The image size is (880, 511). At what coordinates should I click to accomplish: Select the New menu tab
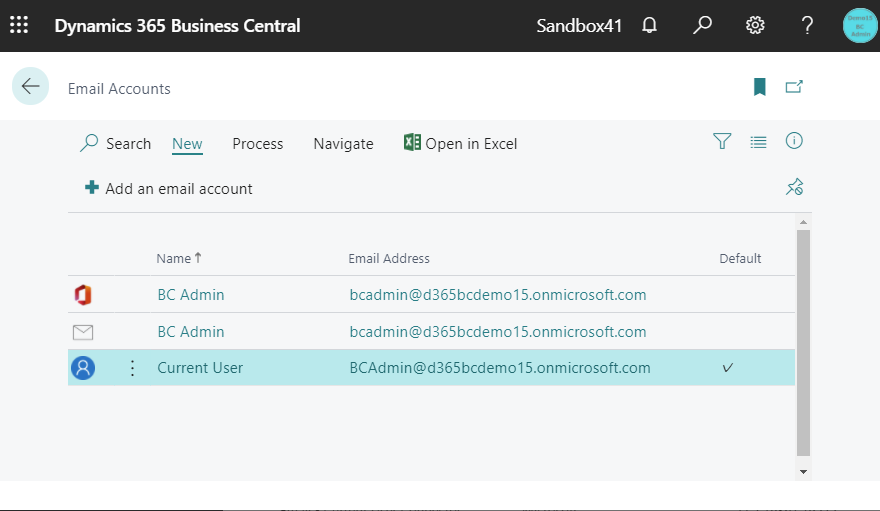coord(187,144)
